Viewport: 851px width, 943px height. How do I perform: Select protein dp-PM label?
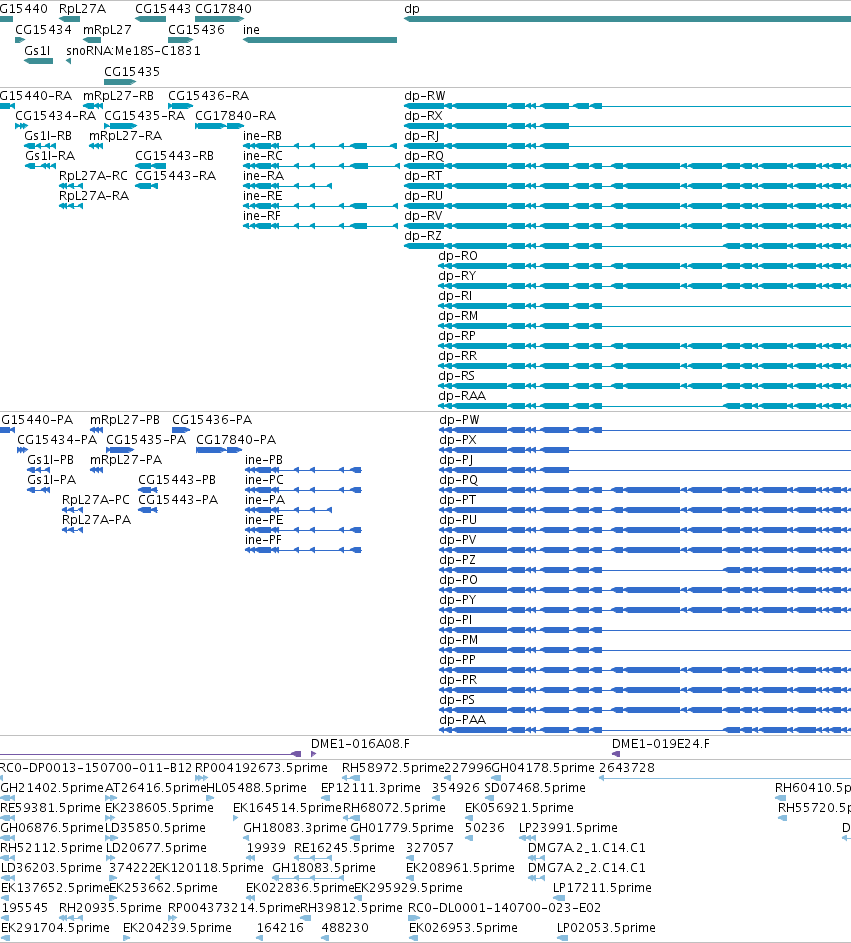[x=458, y=640]
